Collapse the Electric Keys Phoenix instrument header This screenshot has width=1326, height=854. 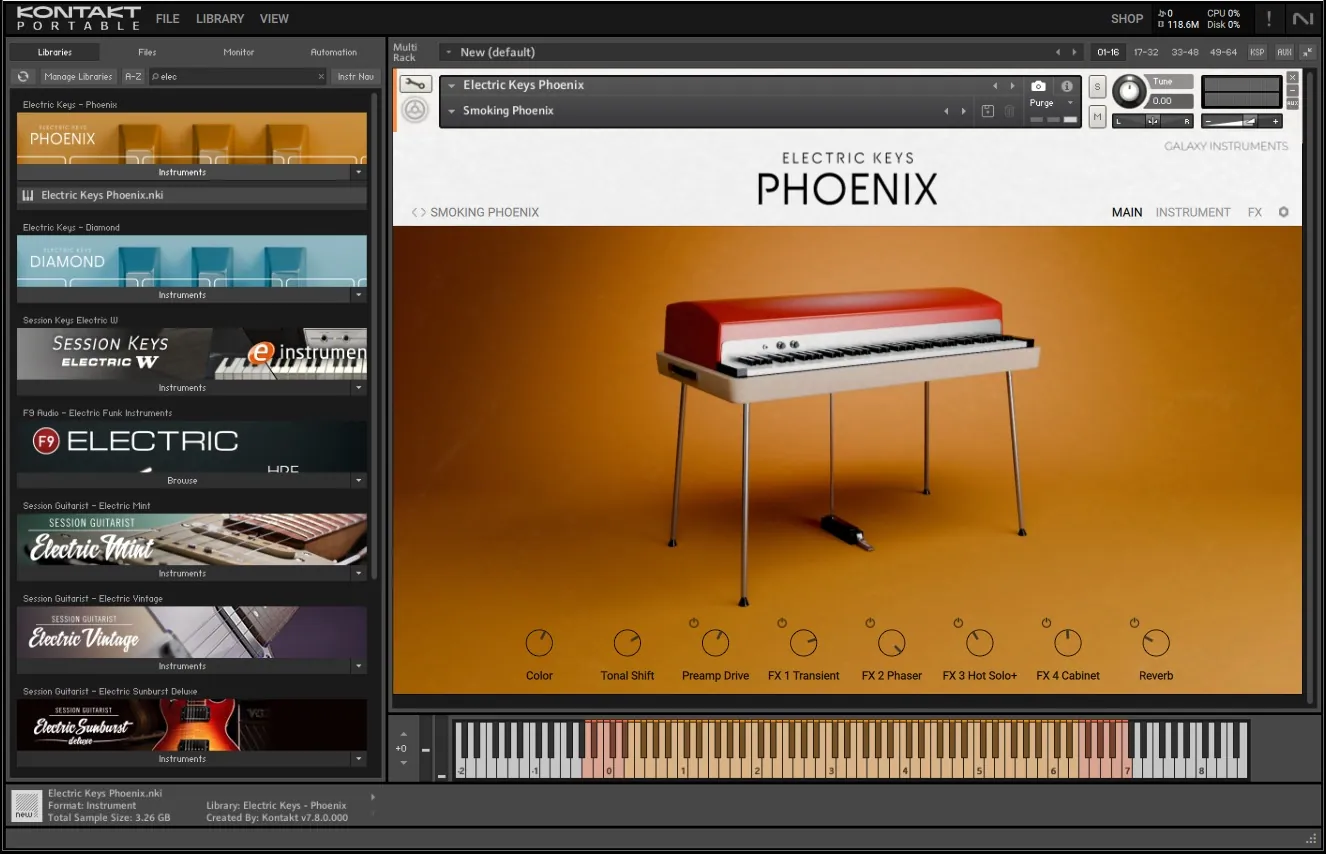(452, 85)
